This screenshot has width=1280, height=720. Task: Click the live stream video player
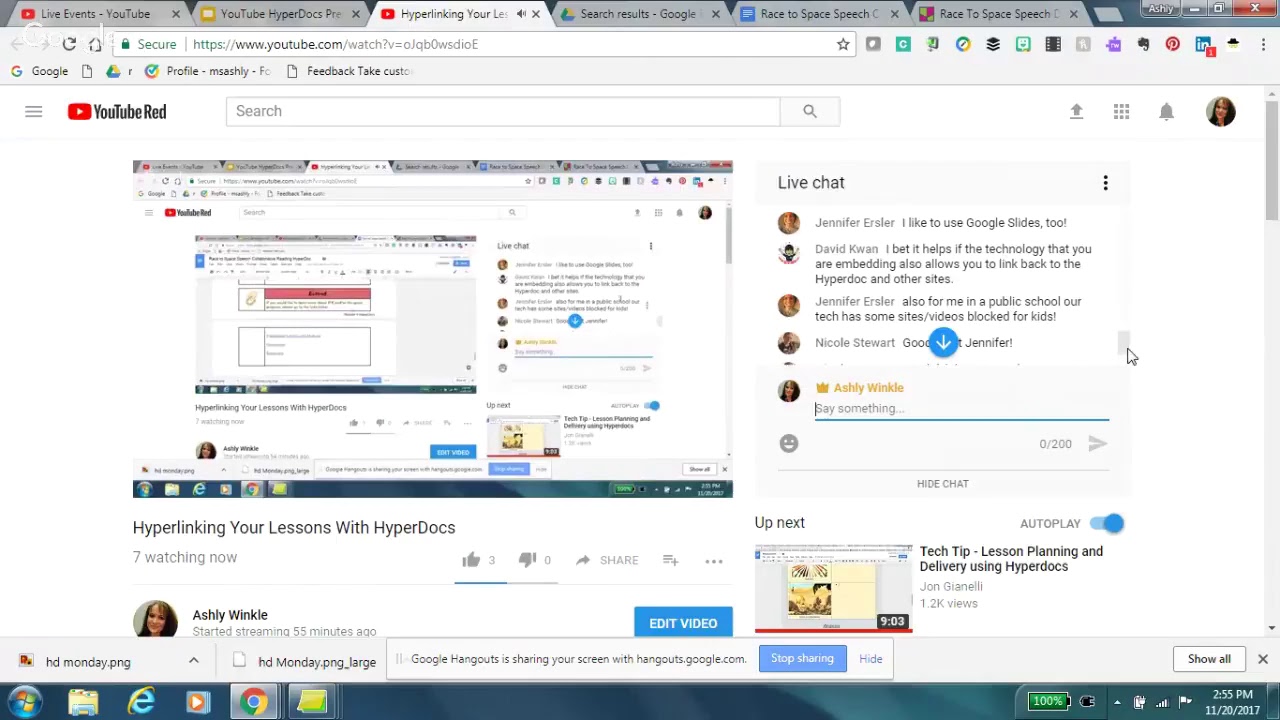coord(433,329)
